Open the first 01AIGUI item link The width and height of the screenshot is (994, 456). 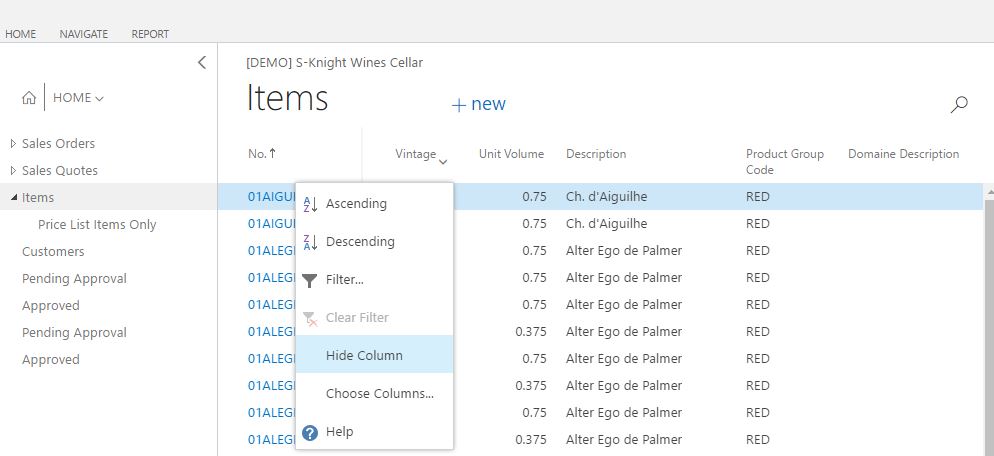point(272,197)
